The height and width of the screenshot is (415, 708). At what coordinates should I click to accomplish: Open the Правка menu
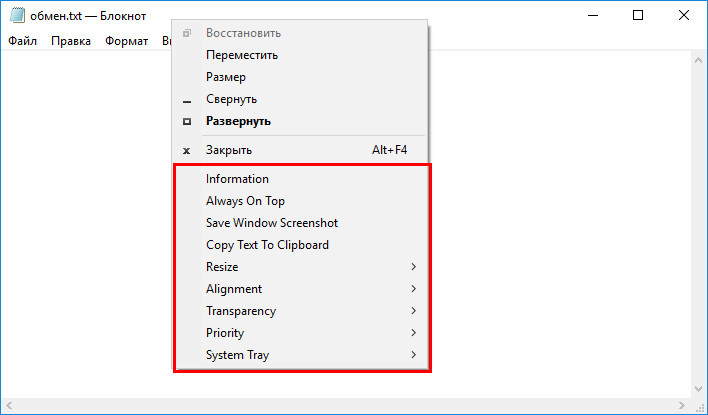[71, 41]
